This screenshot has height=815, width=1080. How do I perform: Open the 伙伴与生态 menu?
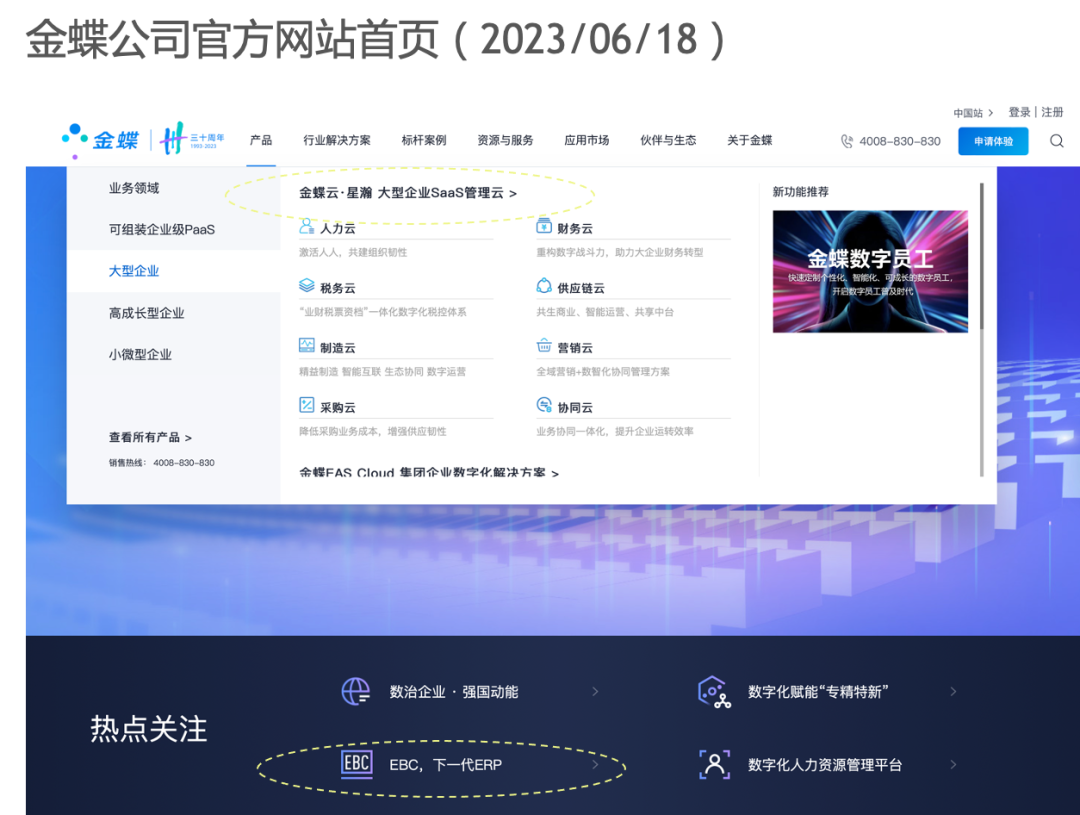(x=667, y=141)
